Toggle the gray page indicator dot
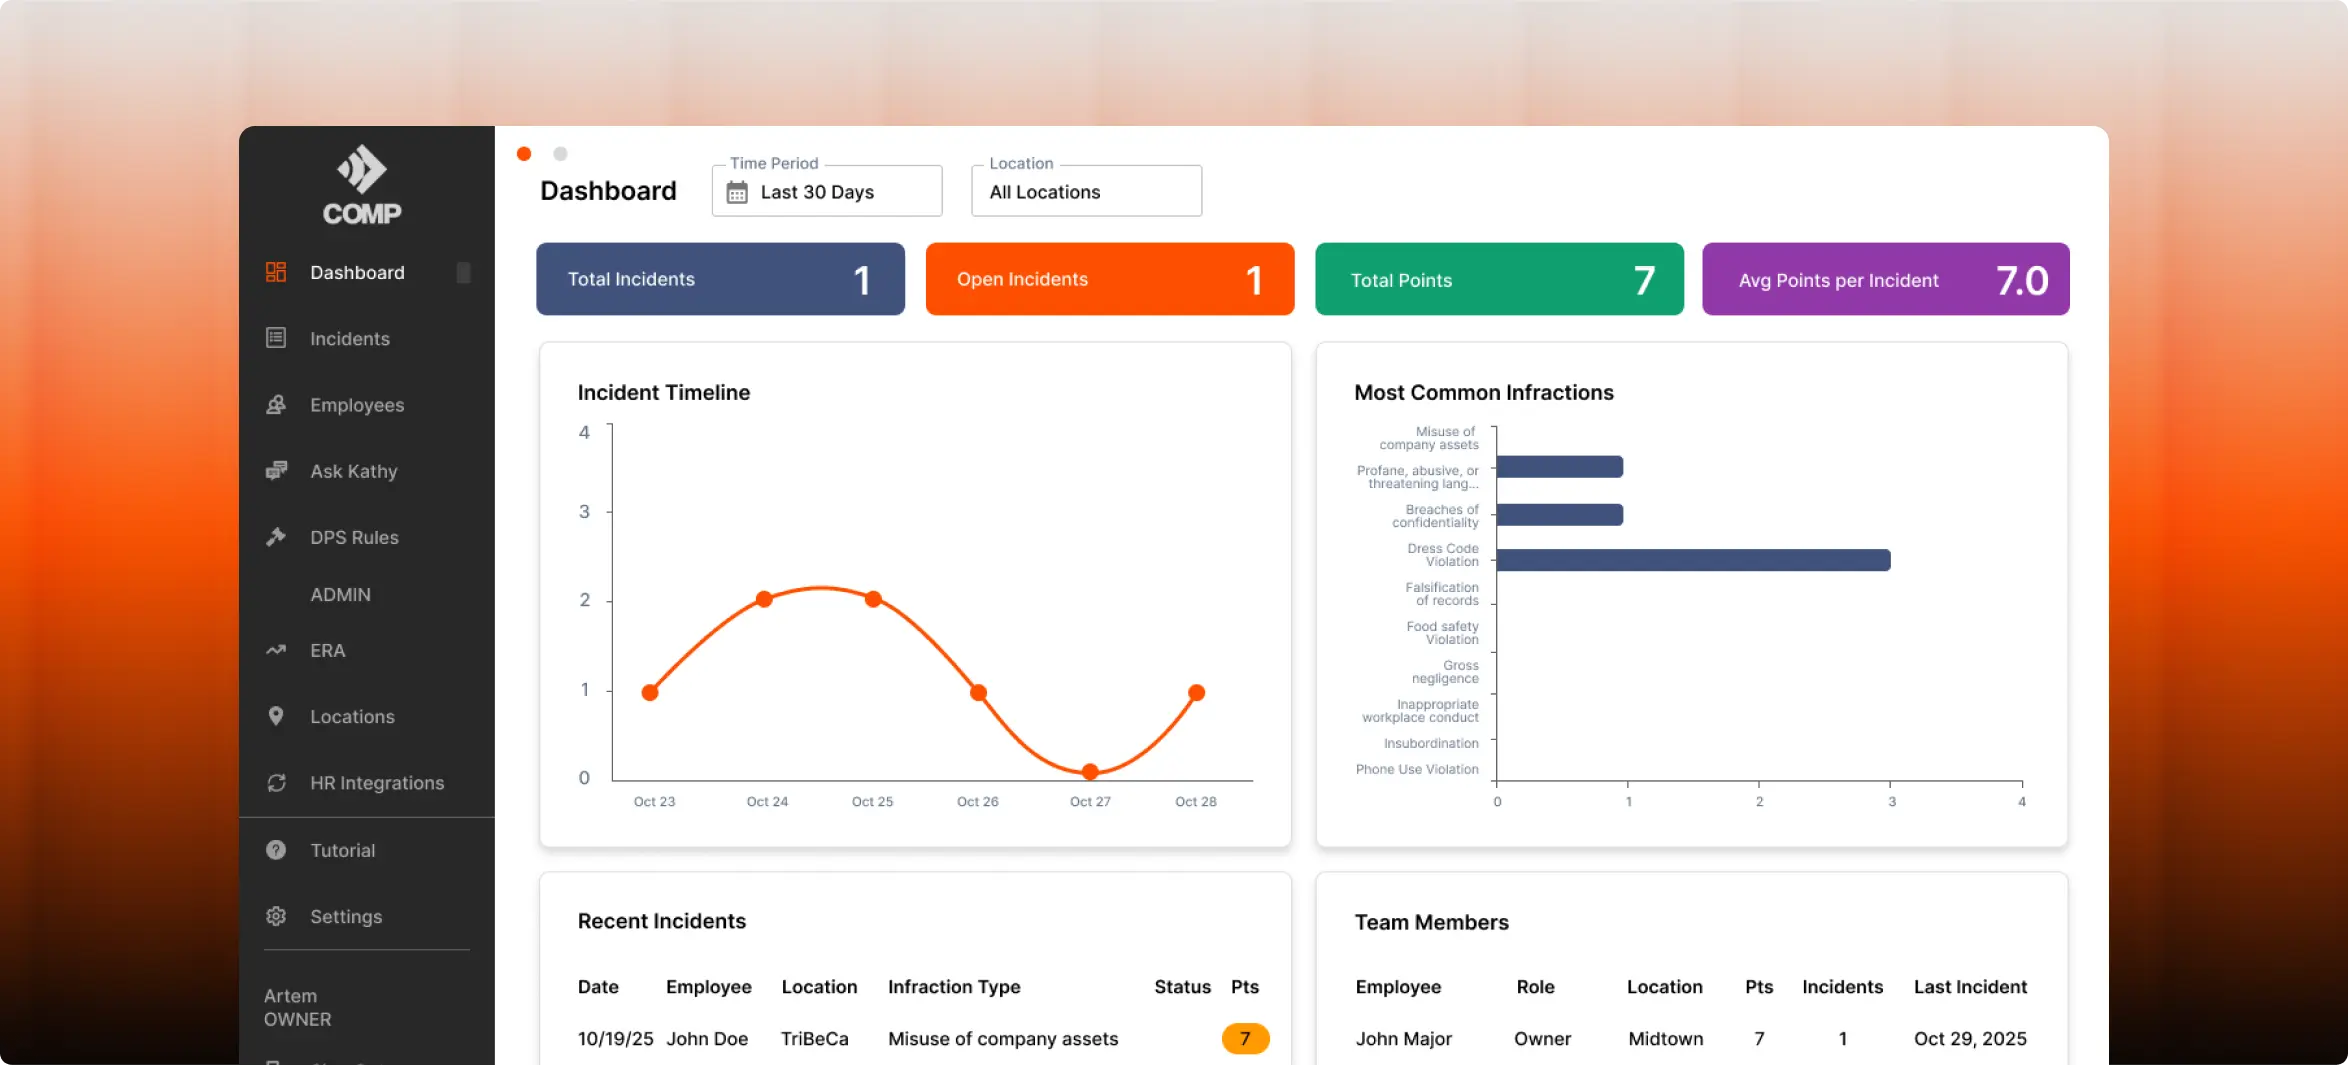Viewport: 2348px width, 1065px height. (x=560, y=153)
